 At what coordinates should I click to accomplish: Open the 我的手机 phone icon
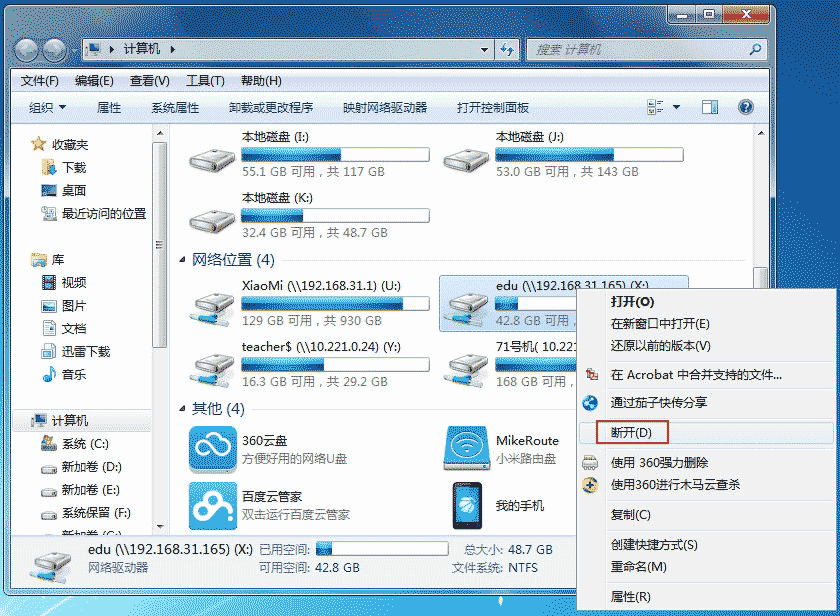coord(467,505)
